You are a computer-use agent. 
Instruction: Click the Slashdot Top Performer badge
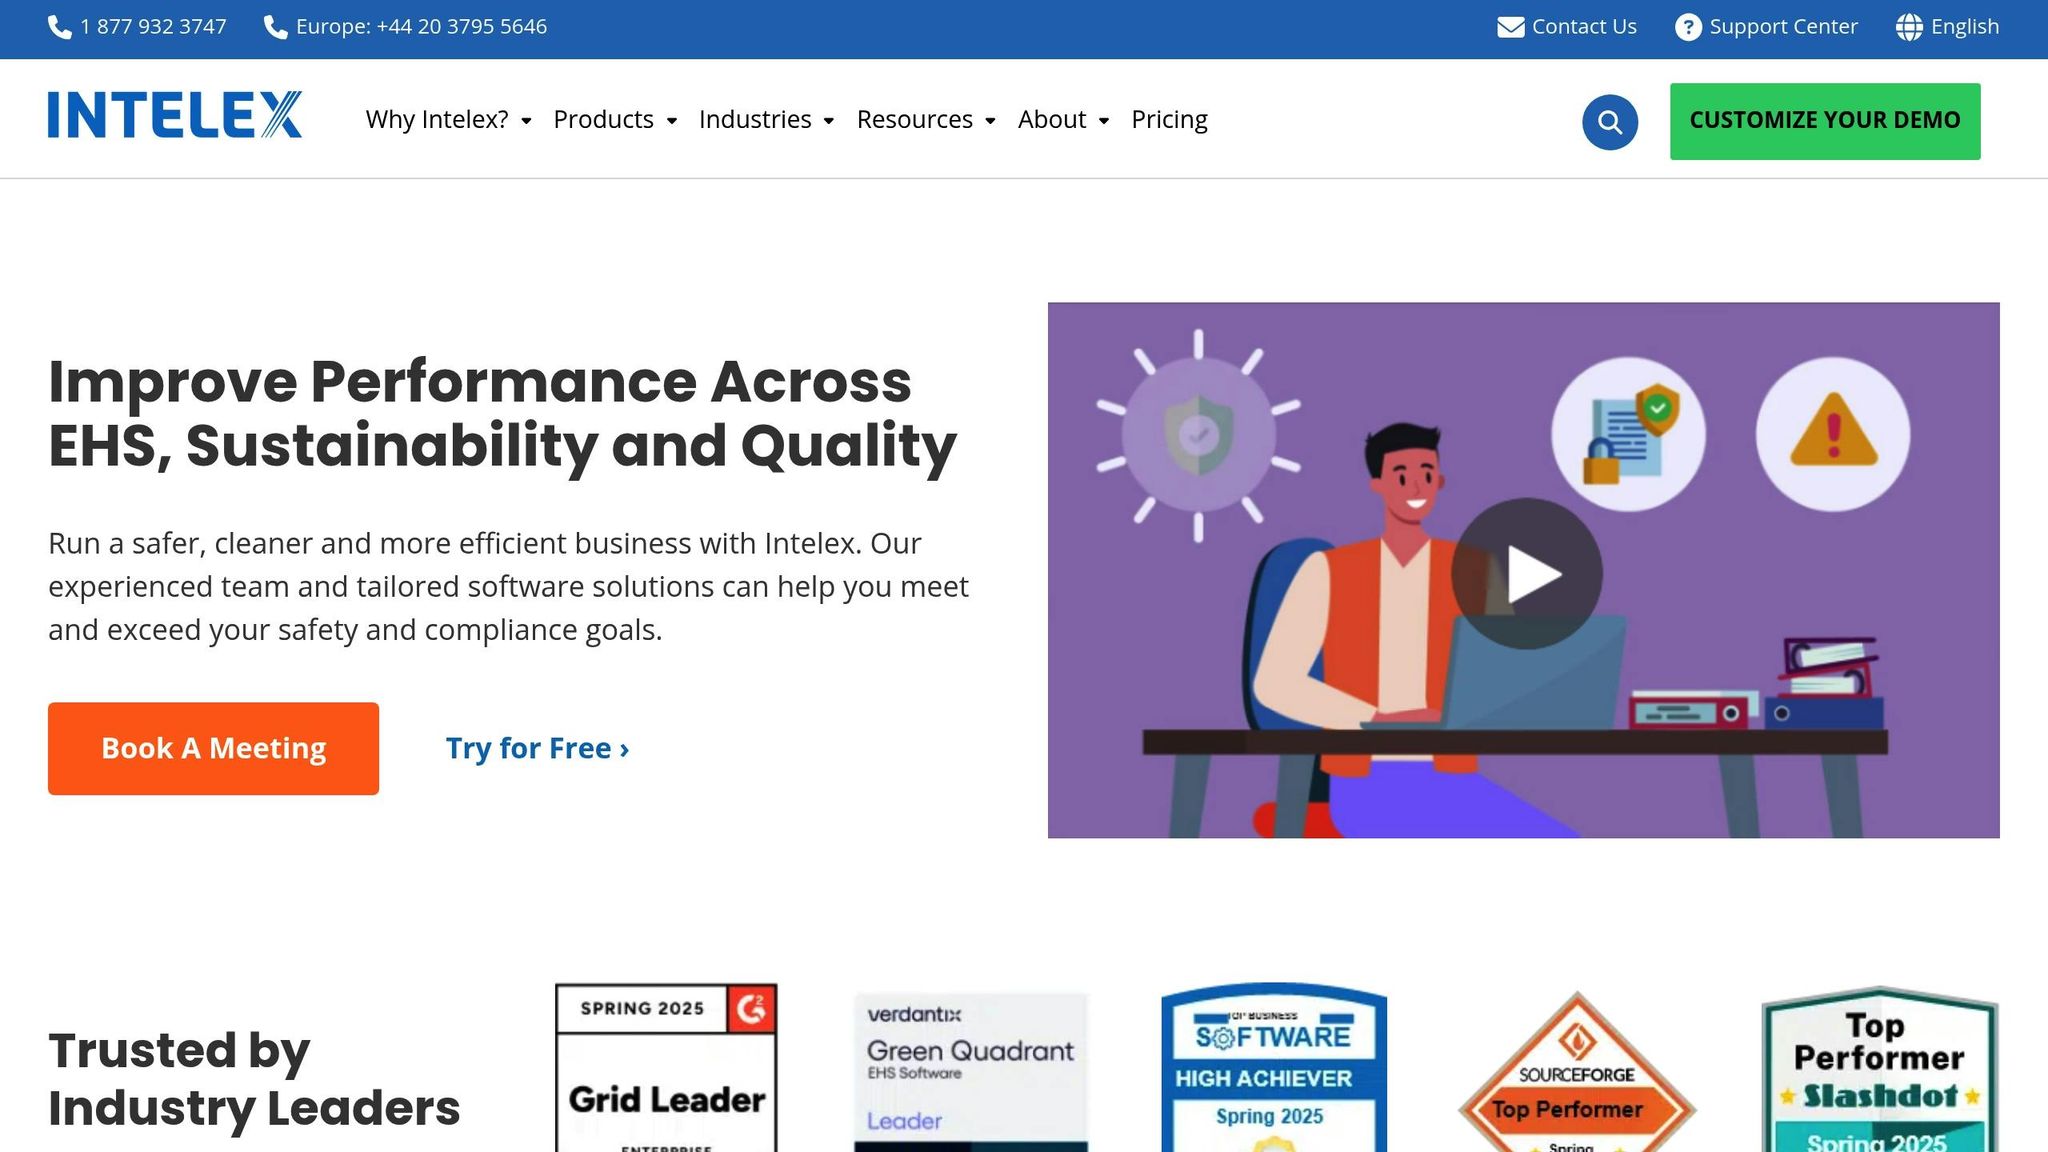1880,1069
